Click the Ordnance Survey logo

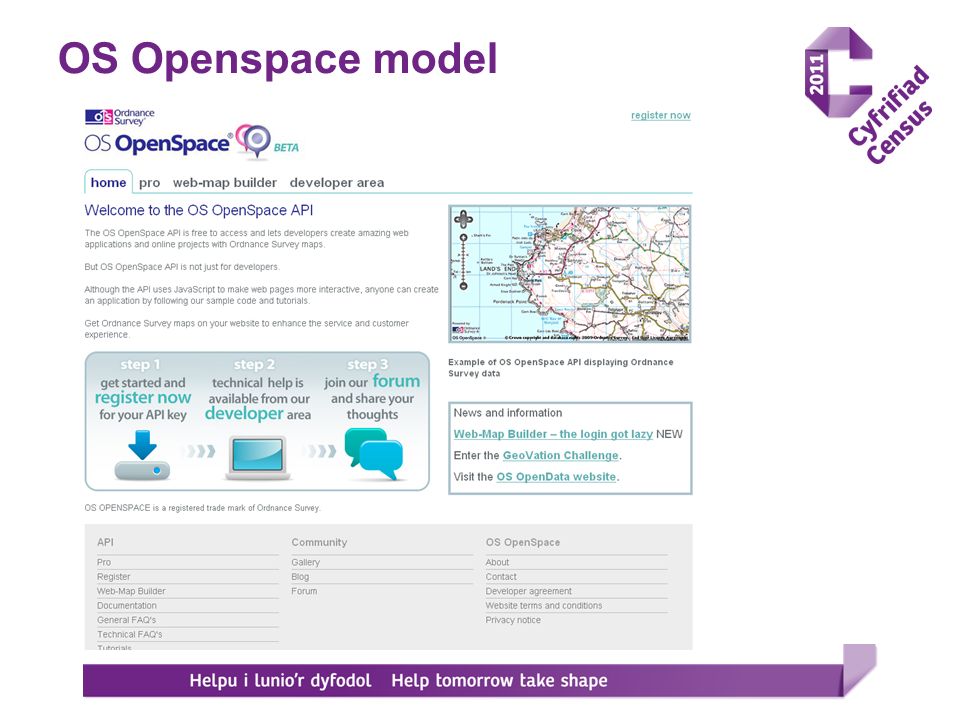click(x=119, y=117)
